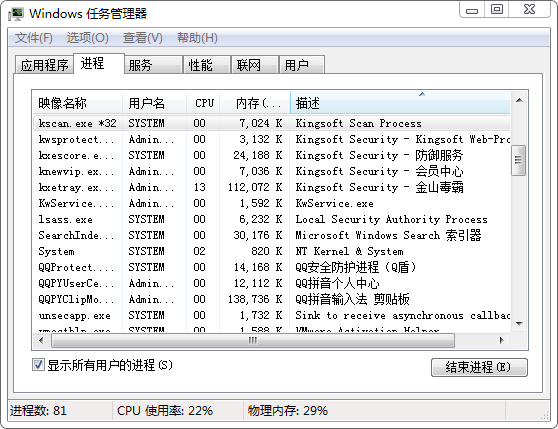Open the 查看(V) menu
This screenshot has height=429, width=558.
(143, 38)
